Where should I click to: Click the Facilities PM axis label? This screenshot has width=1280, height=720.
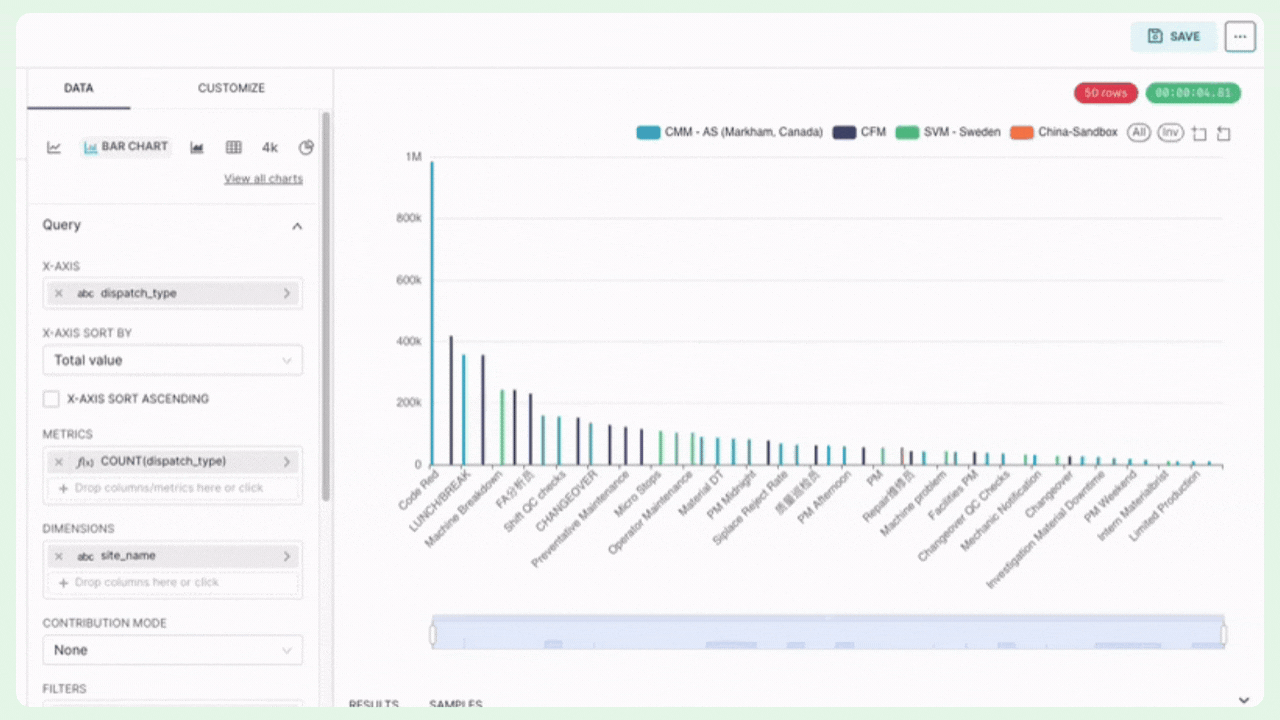point(952,497)
